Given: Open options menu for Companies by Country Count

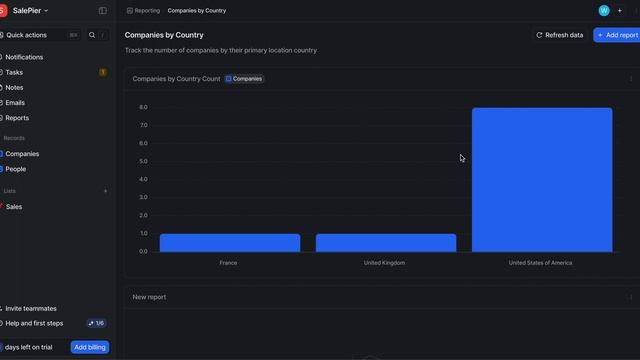Looking at the screenshot, I should pos(631,79).
